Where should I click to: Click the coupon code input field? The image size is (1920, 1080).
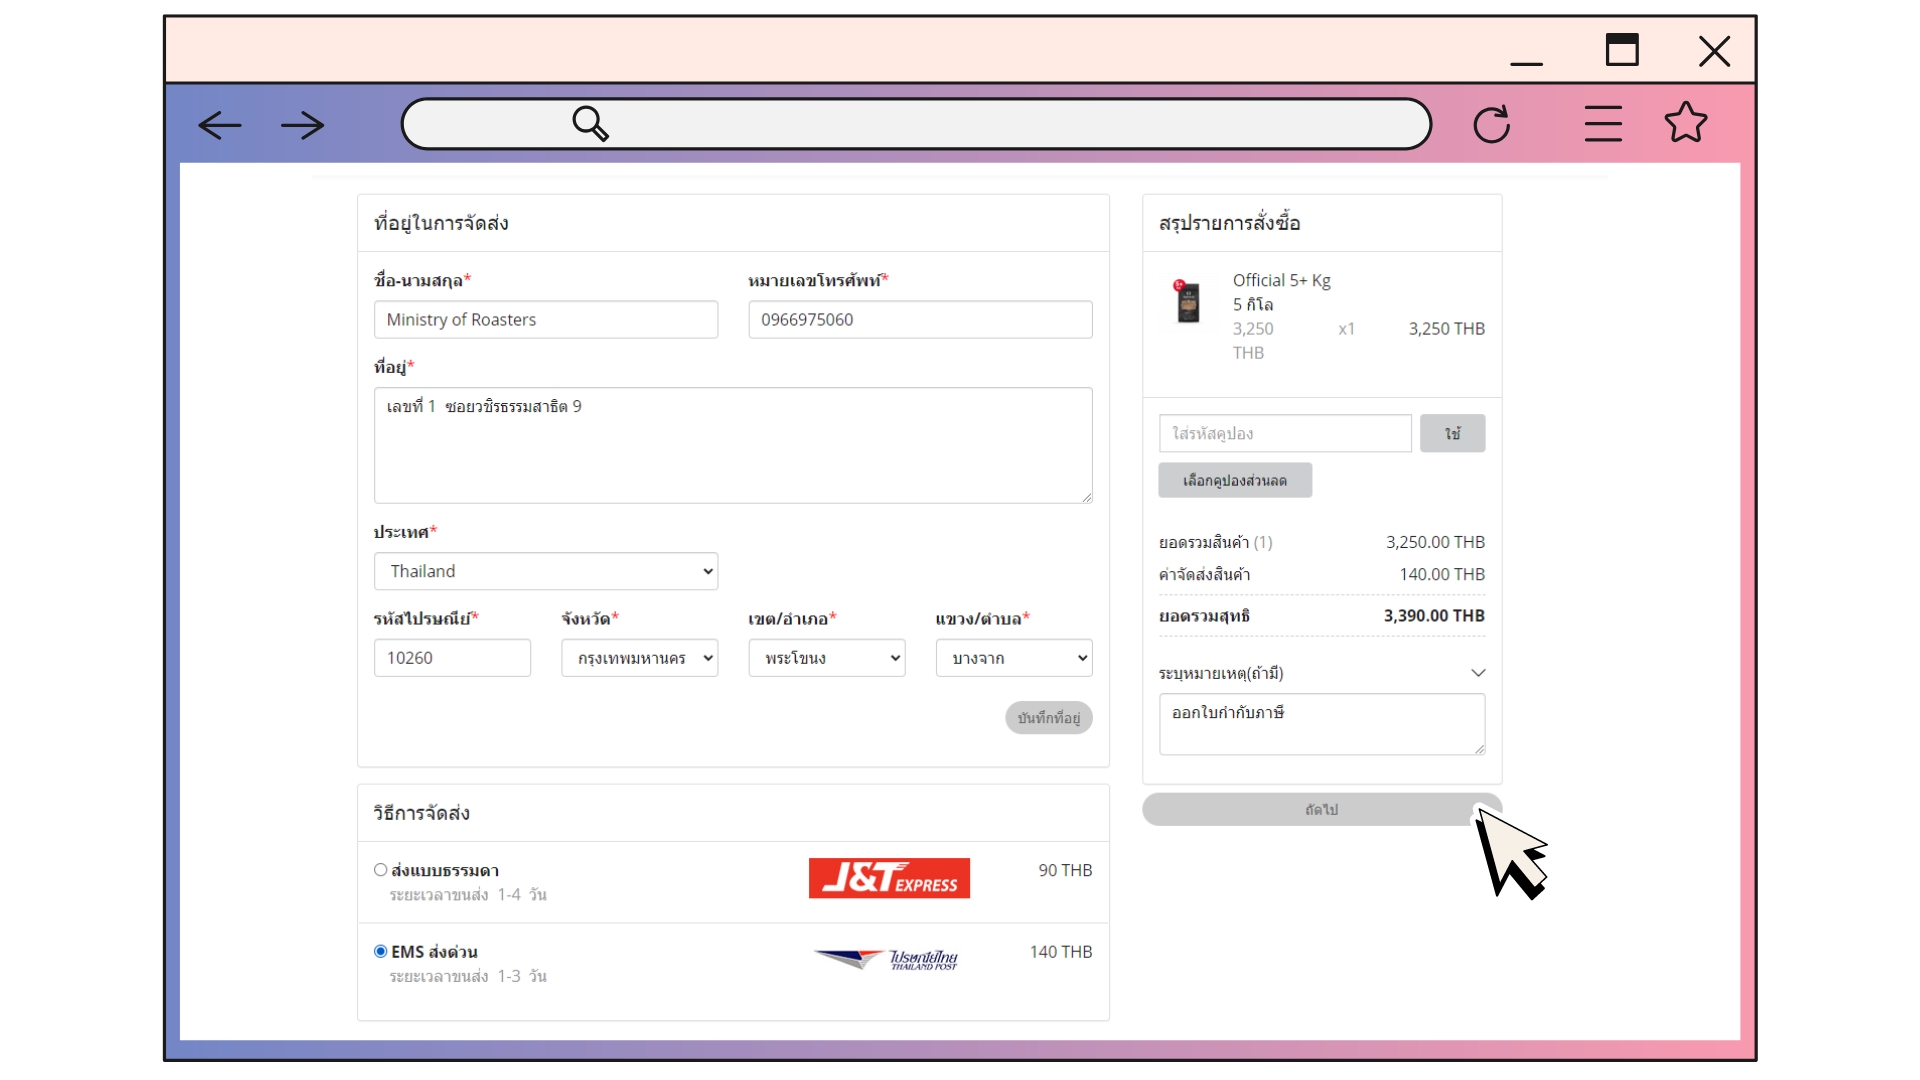(1285, 433)
